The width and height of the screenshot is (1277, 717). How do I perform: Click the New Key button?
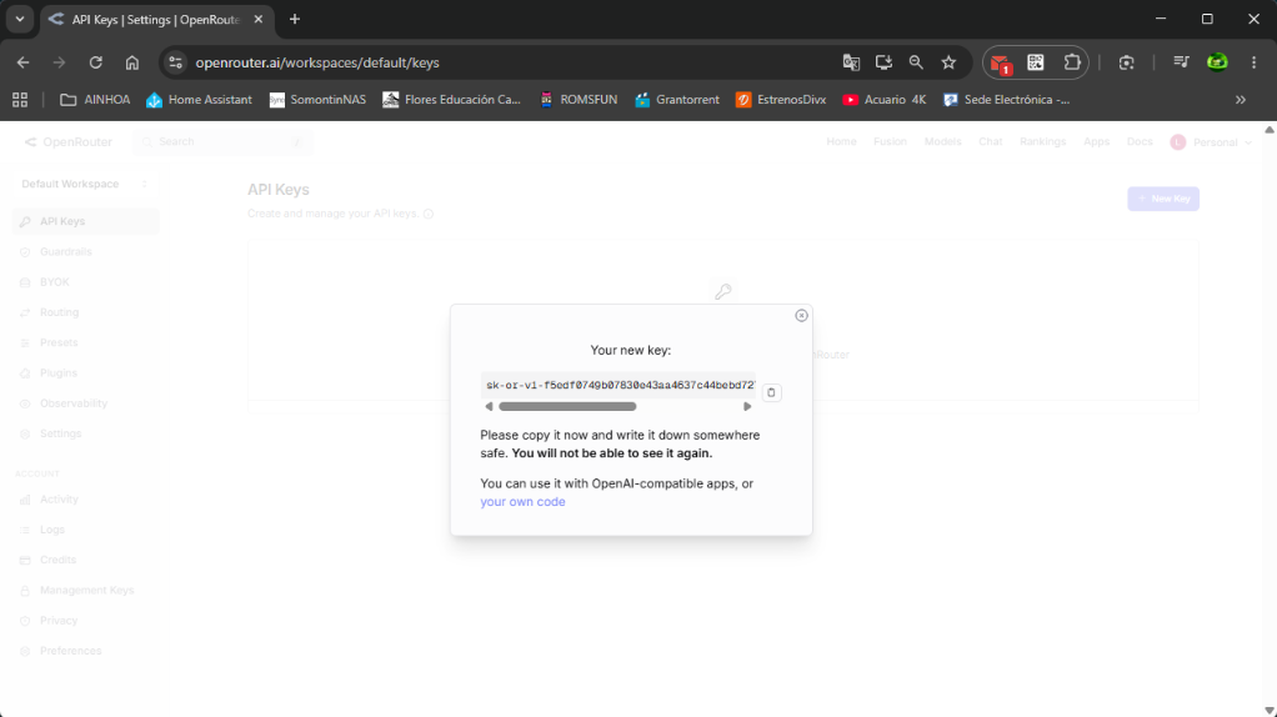click(x=1163, y=199)
